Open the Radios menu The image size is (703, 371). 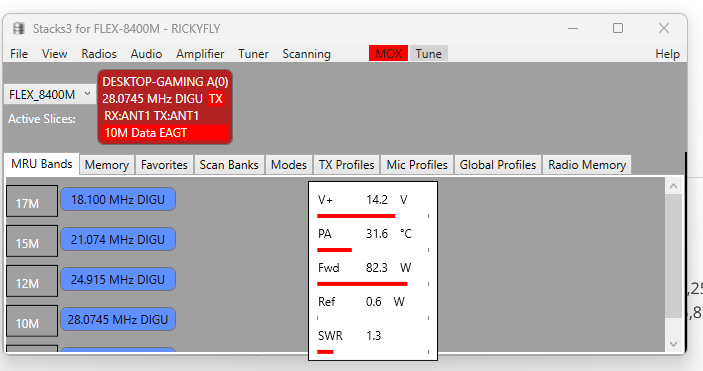pyautogui.click(x=99, y=54)
